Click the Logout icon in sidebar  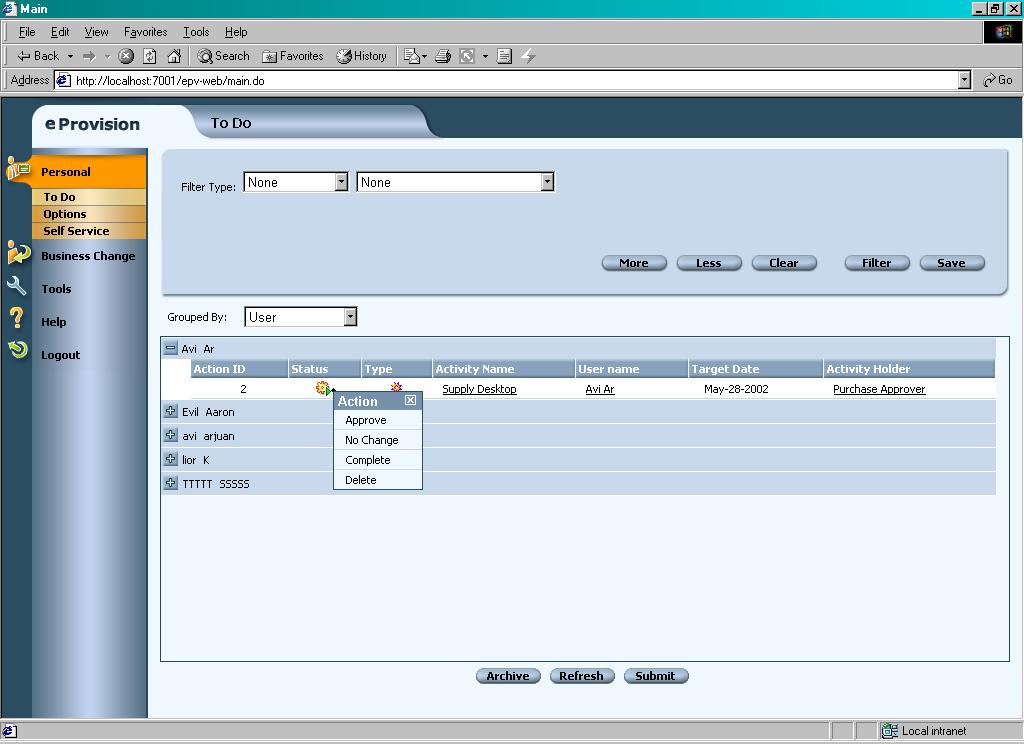point(17,350)
